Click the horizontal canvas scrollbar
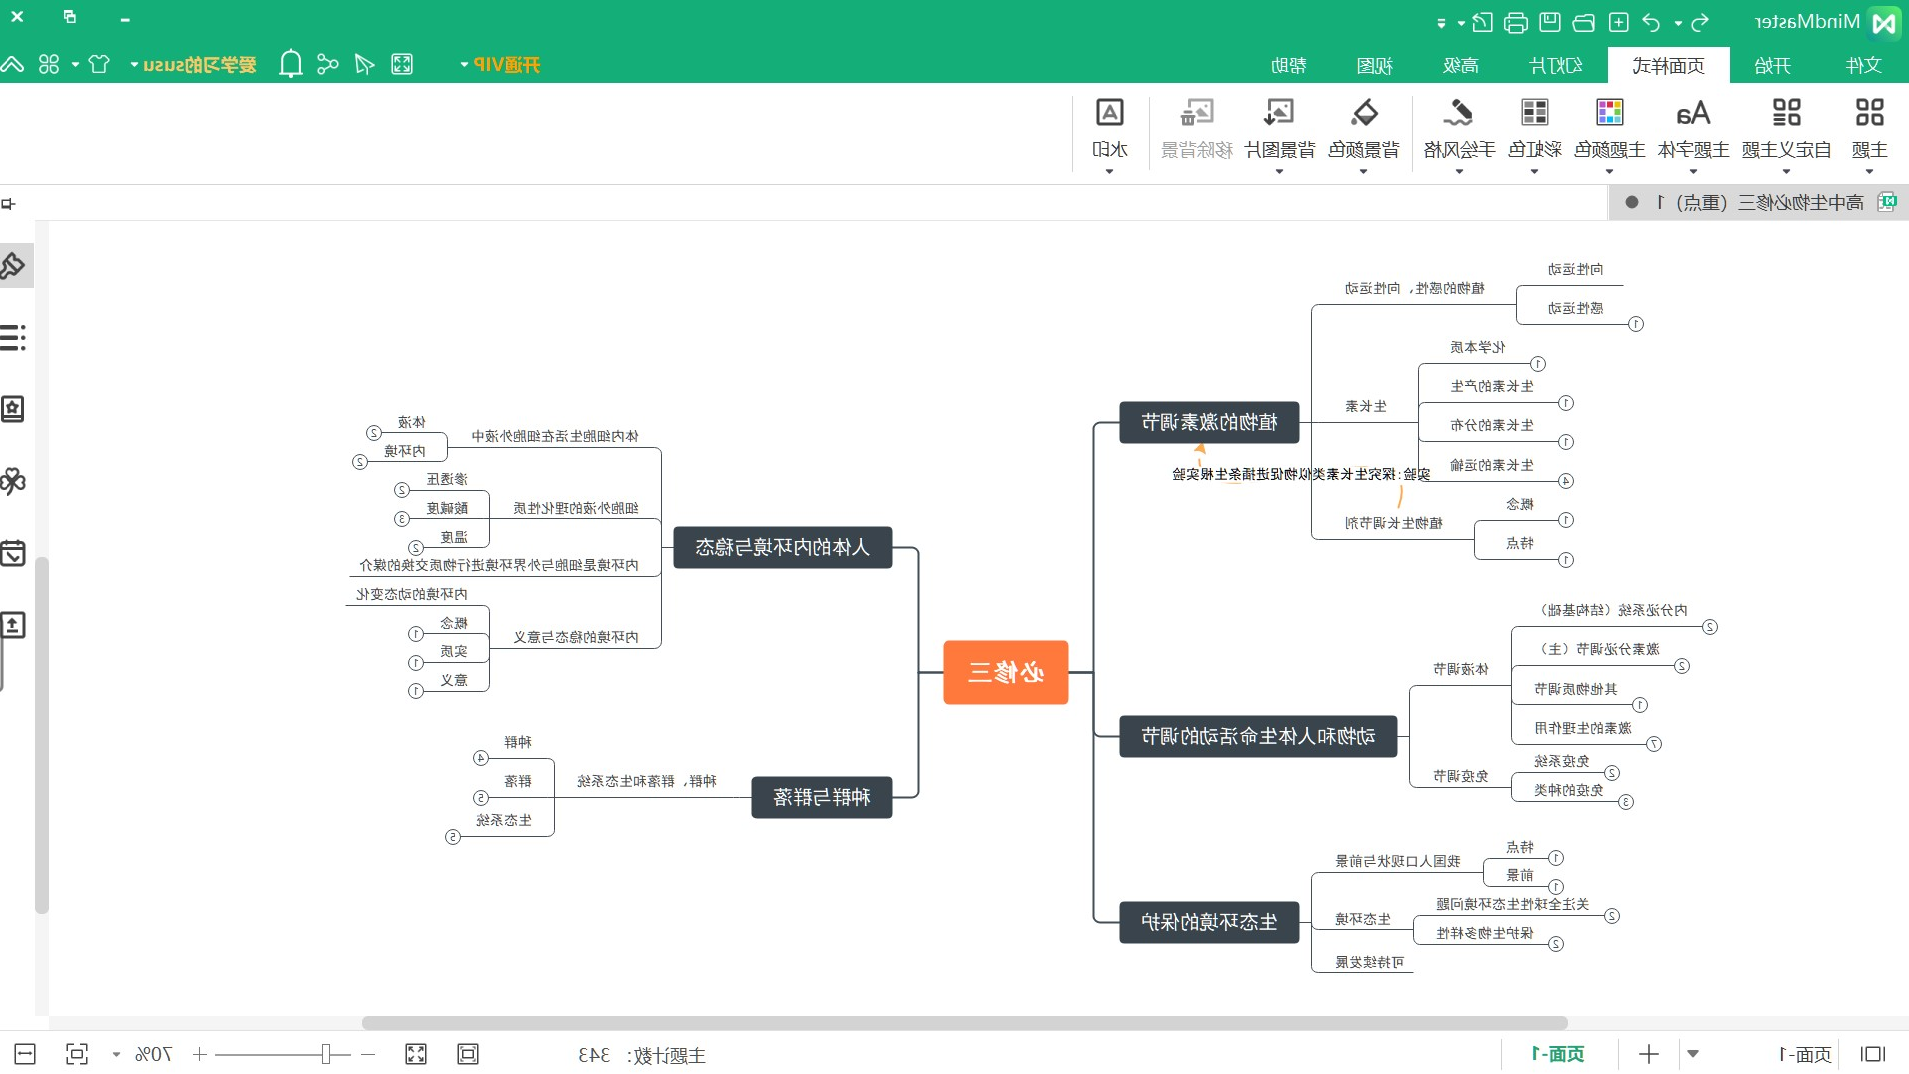The width and height of the screenshot is (1909, 1074). [965, 1023]
